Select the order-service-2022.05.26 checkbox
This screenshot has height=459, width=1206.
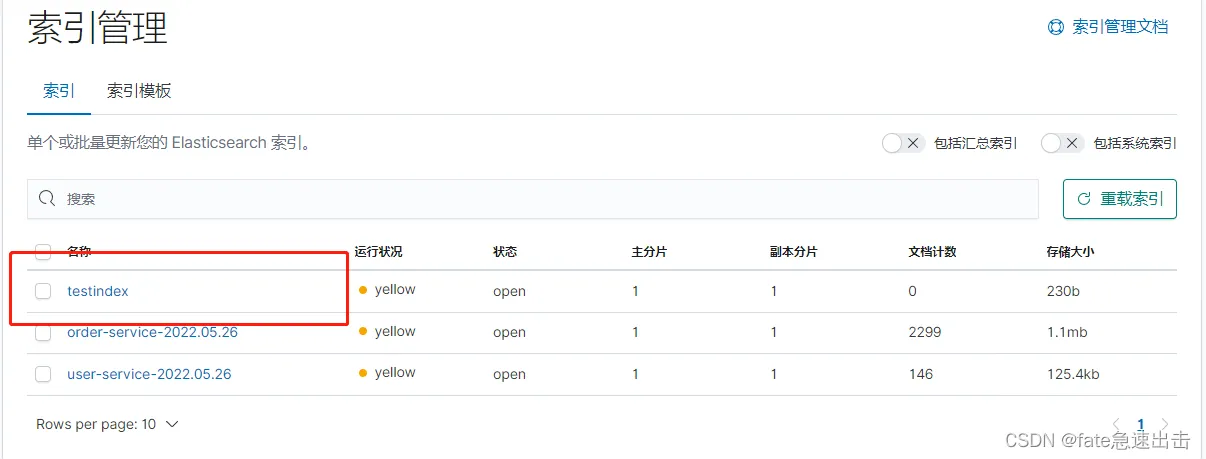tap(43, 333)
